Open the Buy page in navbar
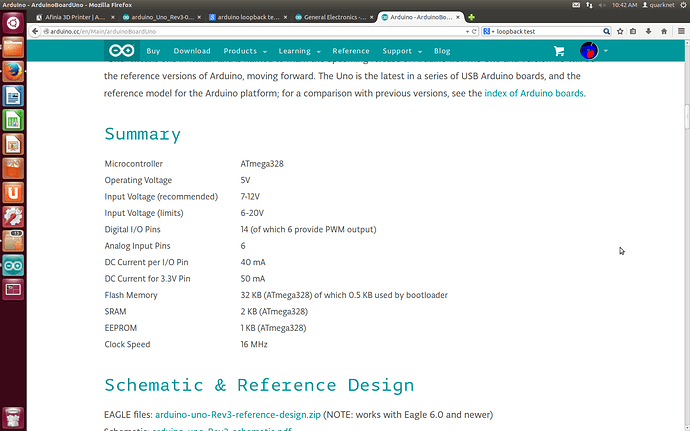This screenshot has width=690, height=431. click(x=153, y=51)
